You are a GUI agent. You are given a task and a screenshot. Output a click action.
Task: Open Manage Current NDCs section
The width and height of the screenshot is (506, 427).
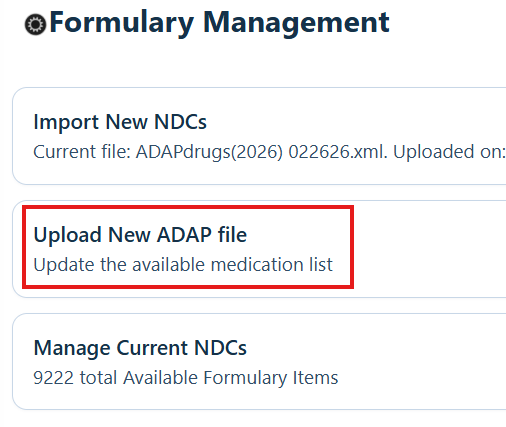[x=140, y=348]
